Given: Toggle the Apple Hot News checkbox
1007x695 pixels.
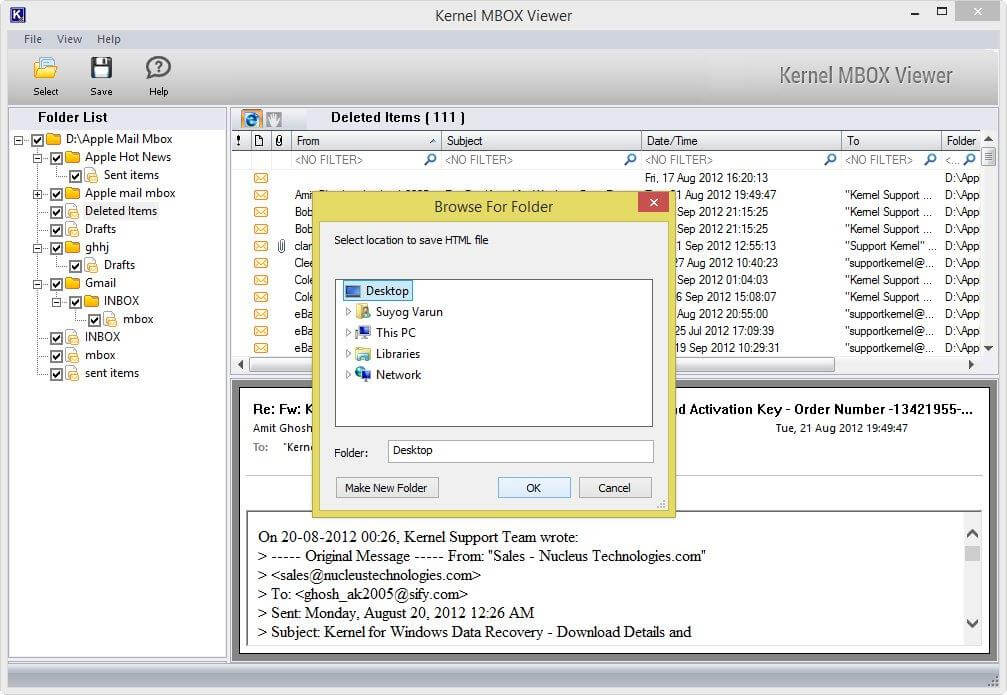Looking at the screenshot, I should click(57, 157).
